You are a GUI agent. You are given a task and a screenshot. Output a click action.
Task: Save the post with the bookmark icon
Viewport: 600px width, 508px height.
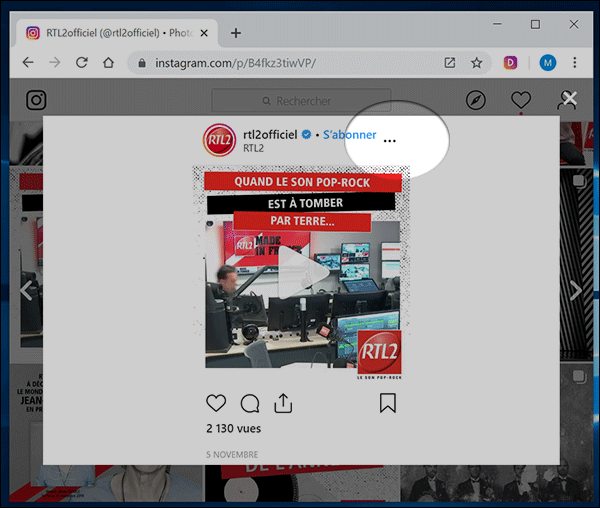coord(388,403)
